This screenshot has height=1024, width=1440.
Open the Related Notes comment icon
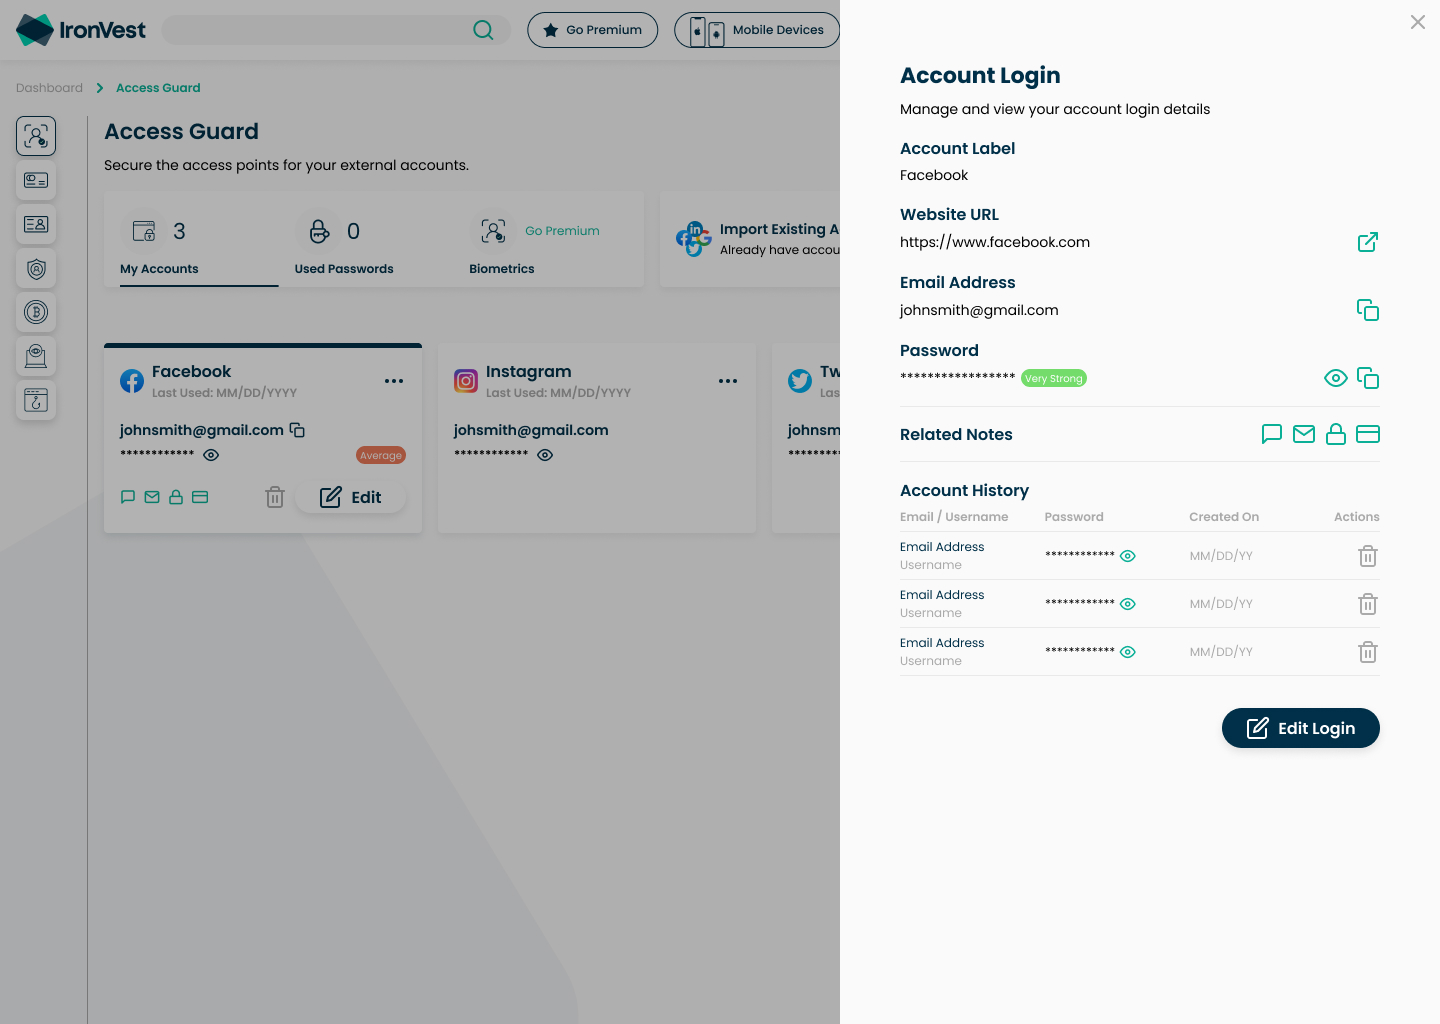coord(1272,434)
